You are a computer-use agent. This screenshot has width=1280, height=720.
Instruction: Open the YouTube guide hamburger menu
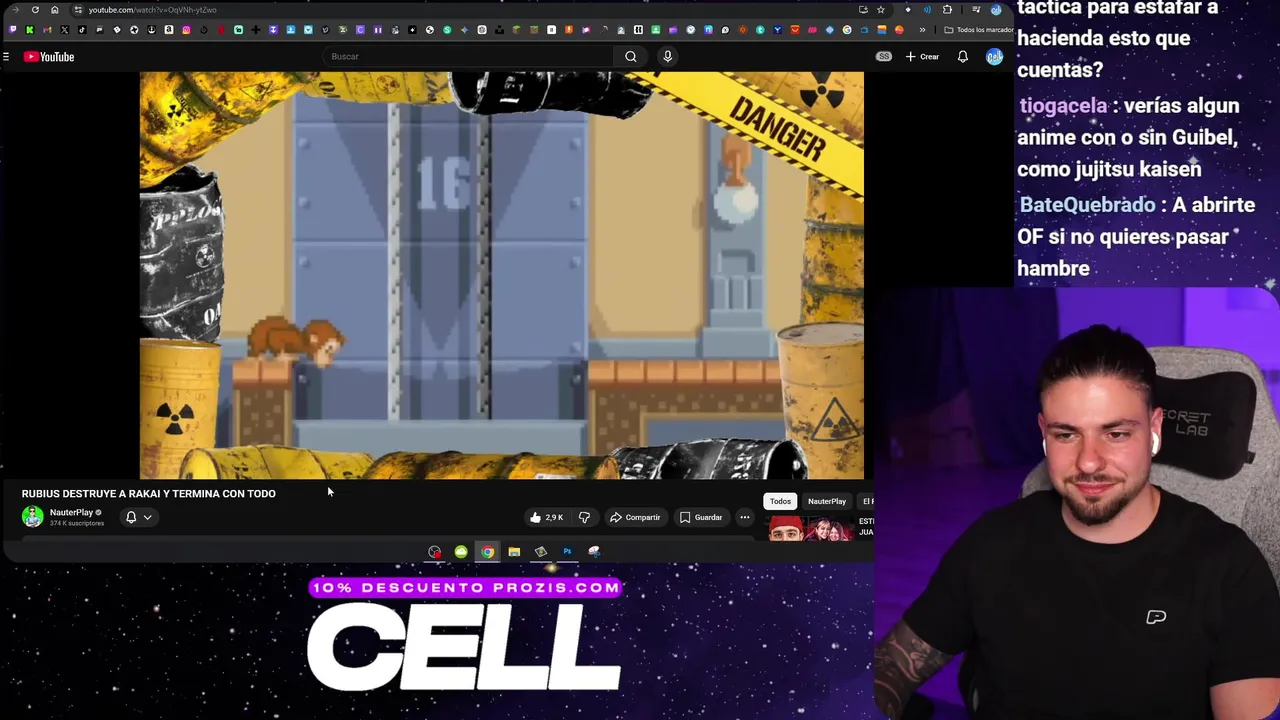[x=6, y=57]
